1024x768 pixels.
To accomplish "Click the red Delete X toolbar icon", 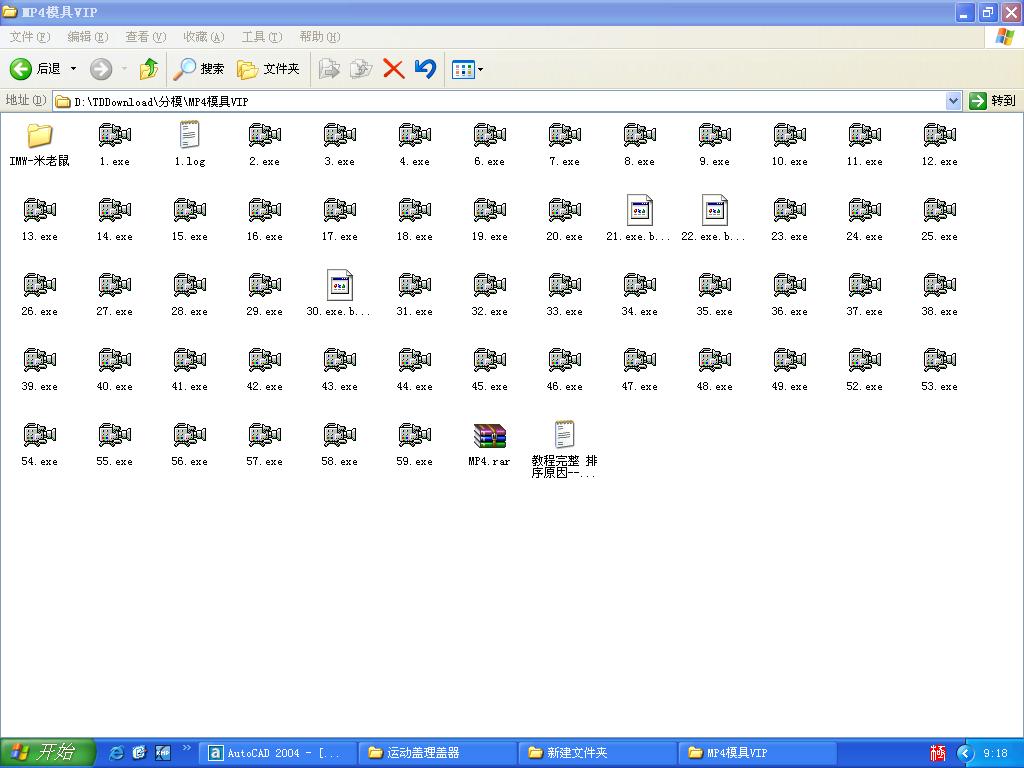I will pyautogui.click(x=393, y=69).
